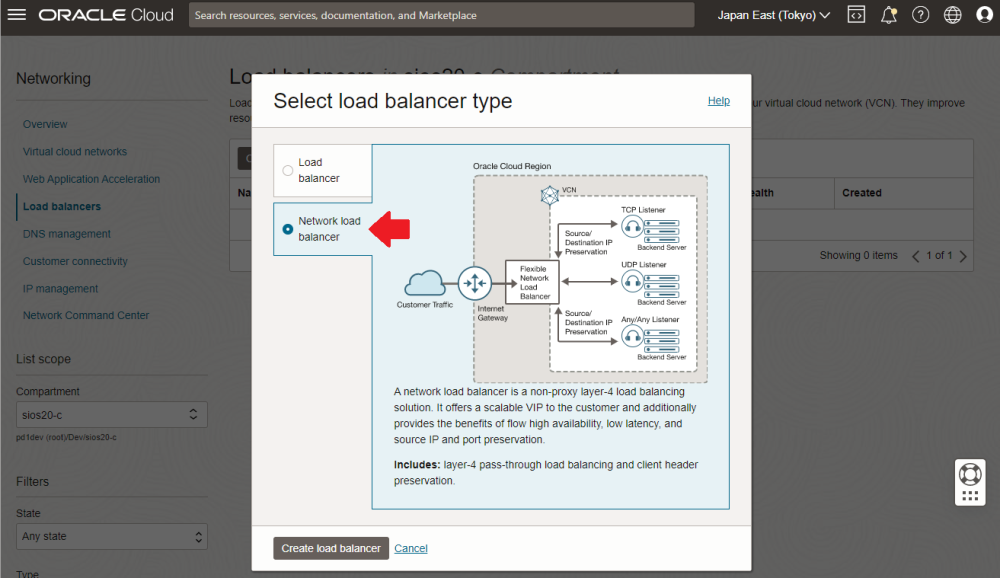This screenshot has width=1000, height=578.
Task: Open the State filter dropdown
Action: [x=111, y=536]
